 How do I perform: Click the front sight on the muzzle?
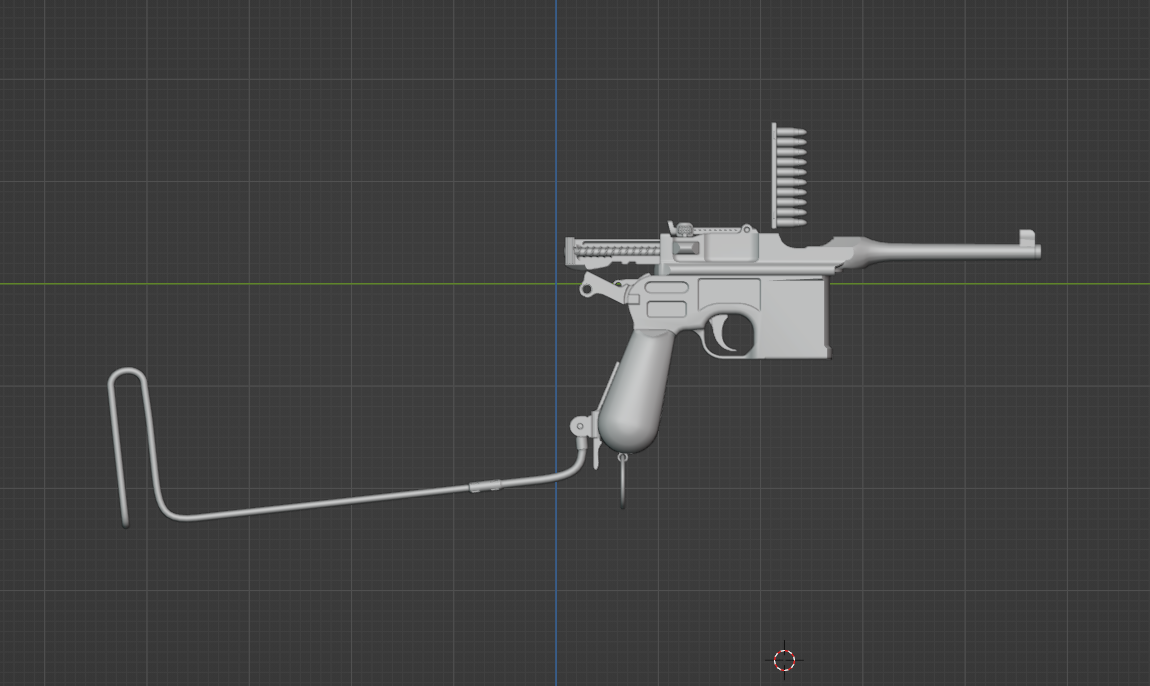pos(1027,236)
